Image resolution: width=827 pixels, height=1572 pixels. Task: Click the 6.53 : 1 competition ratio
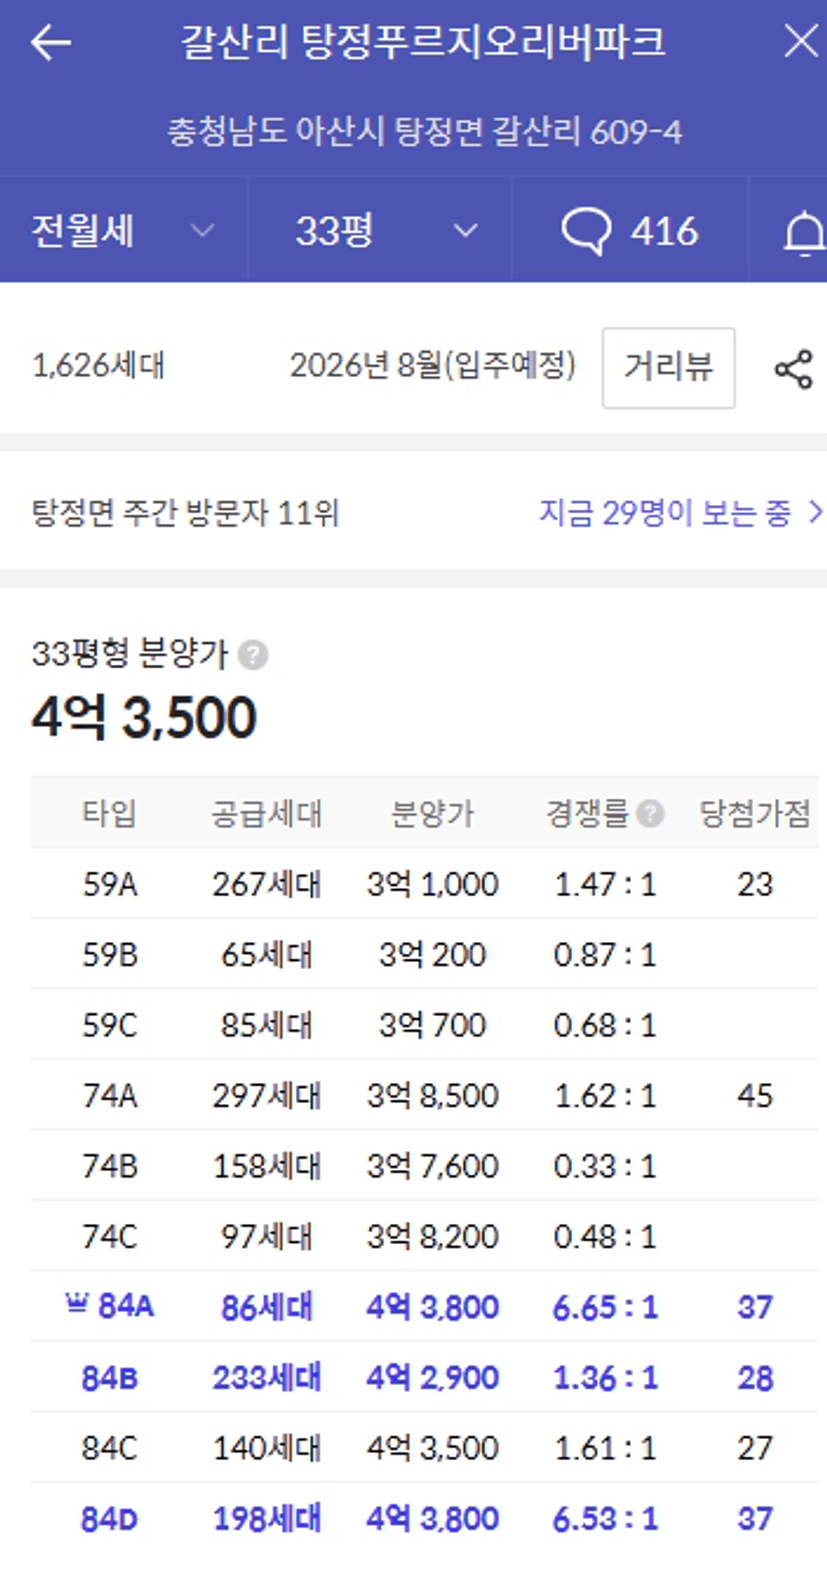click(x=605, y=1518)
